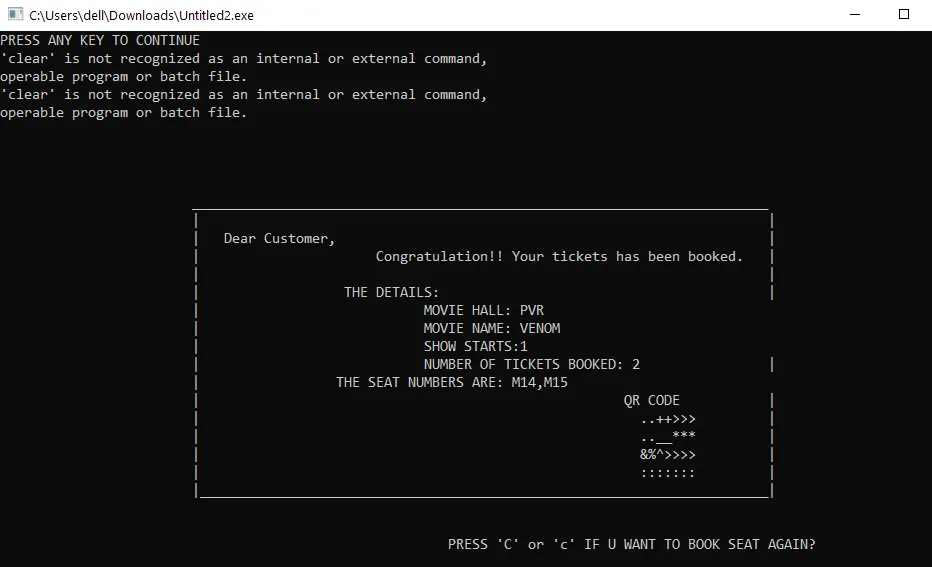Select the Congratulation tickets booked message
932x567 pixels.
[x=559, y=257]
